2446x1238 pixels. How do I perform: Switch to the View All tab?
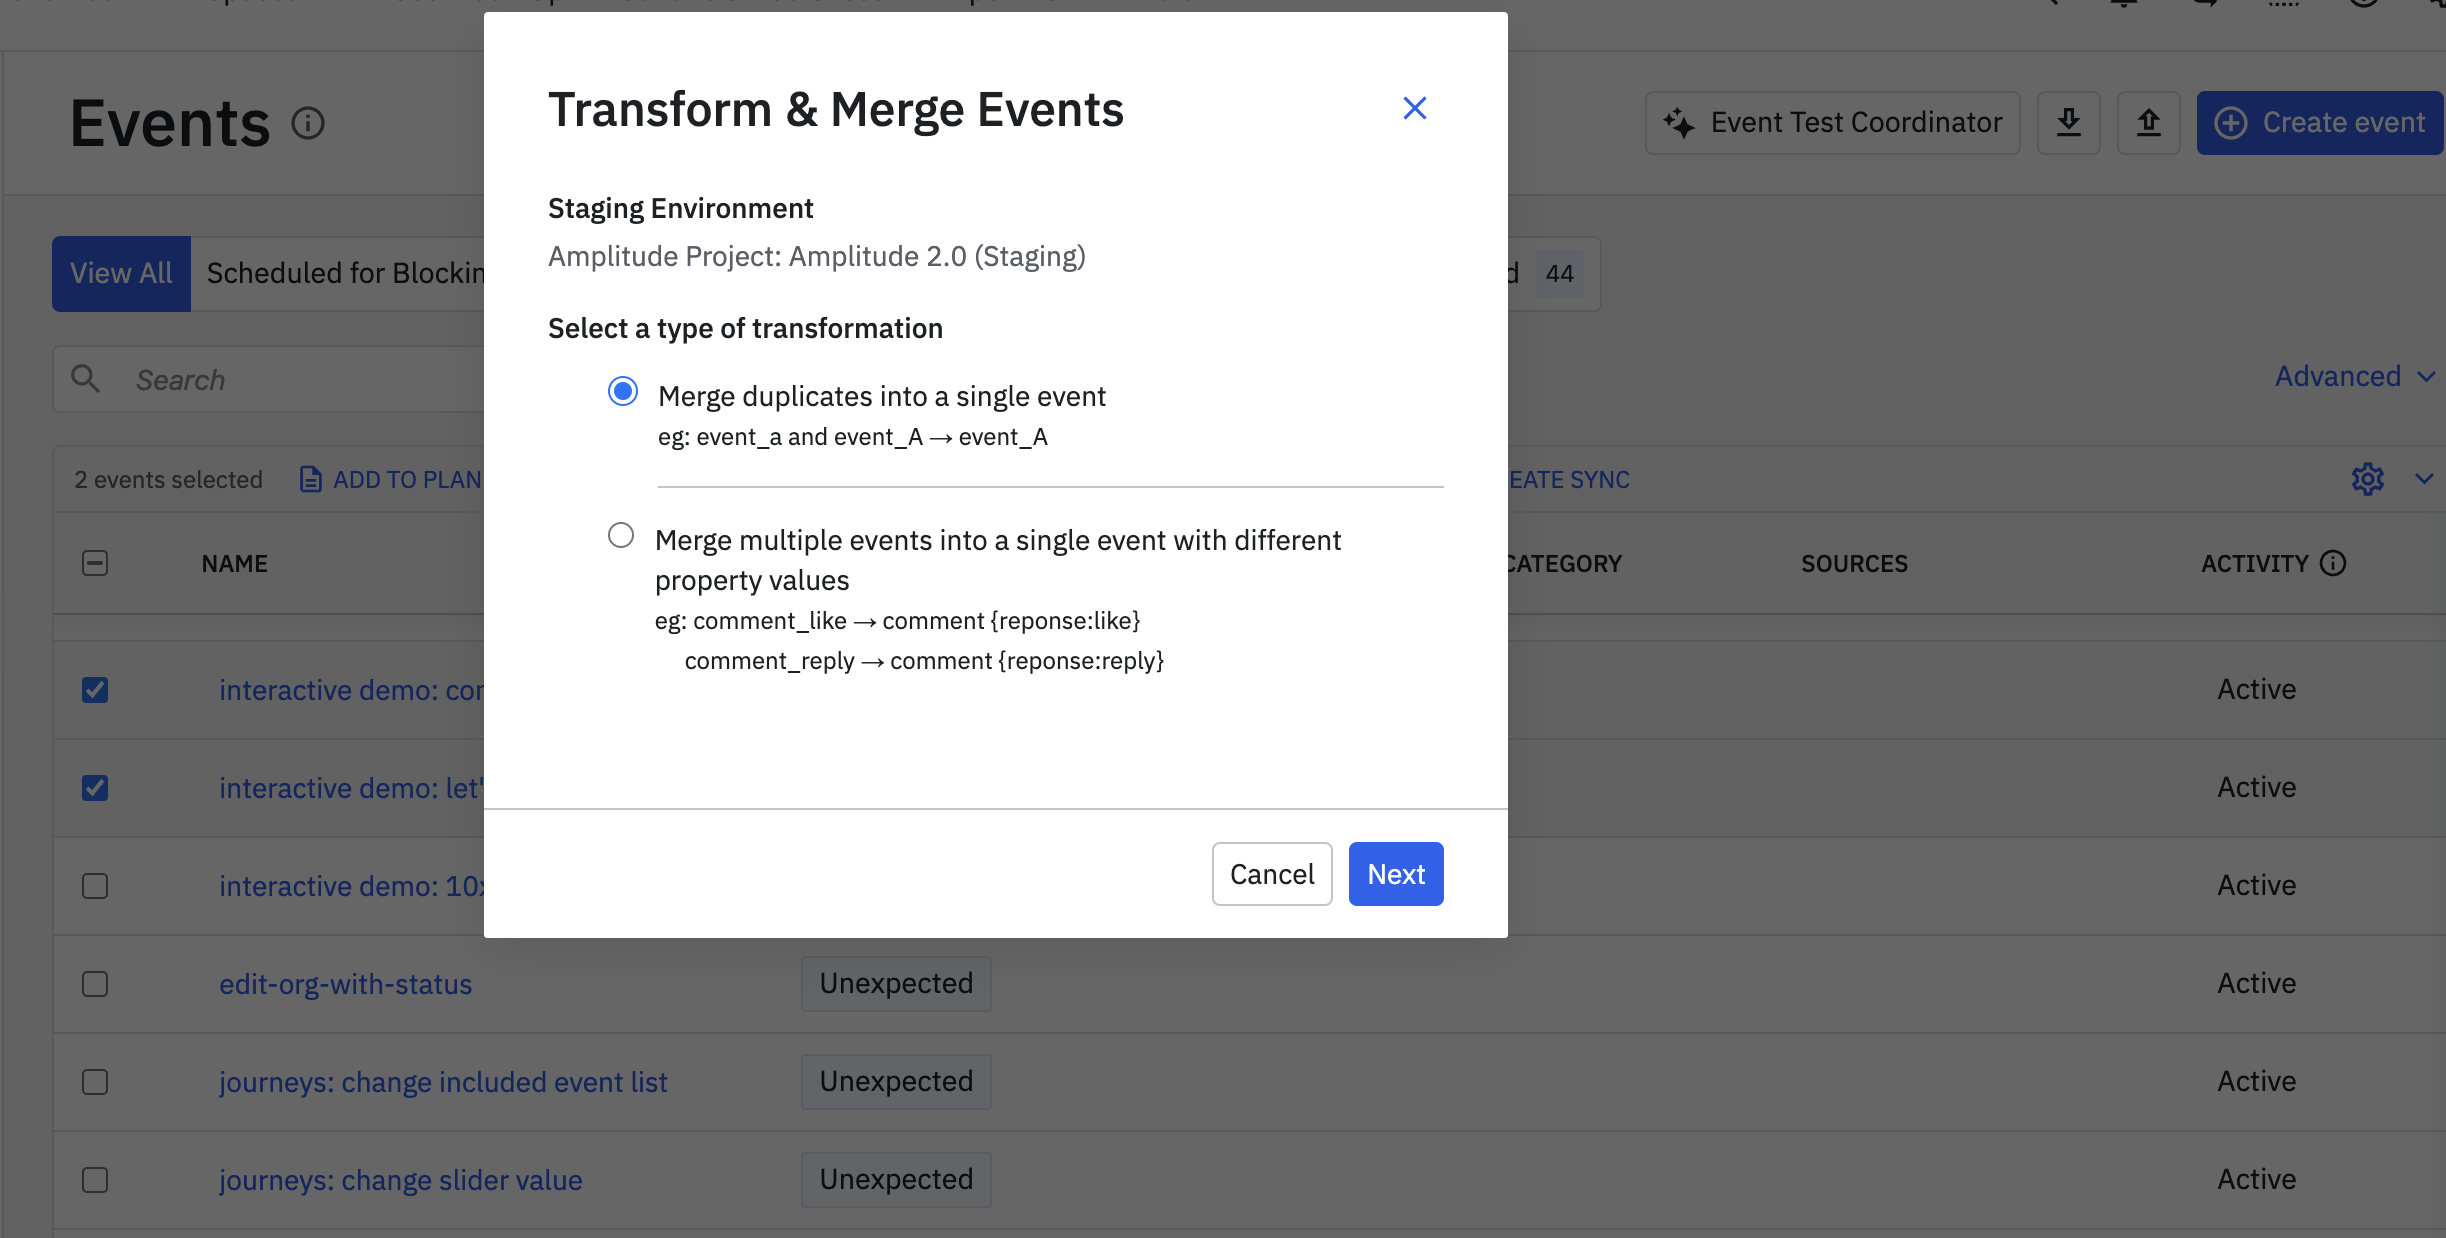121,273
